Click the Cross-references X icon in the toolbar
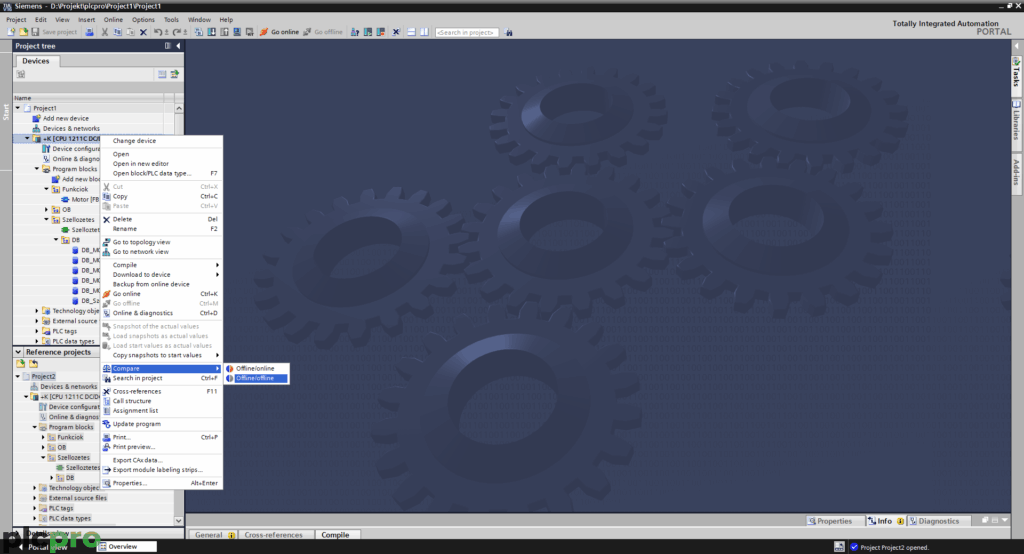 click(396, 32)
